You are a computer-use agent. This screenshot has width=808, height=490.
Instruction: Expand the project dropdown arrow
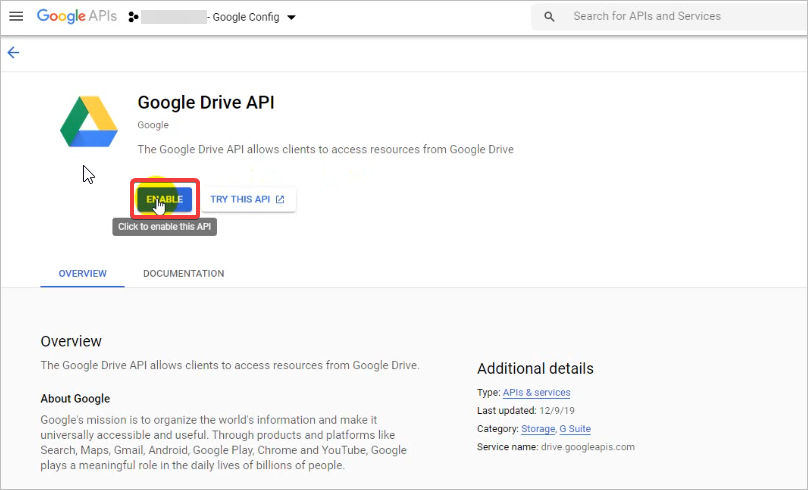tap(291, 18)
